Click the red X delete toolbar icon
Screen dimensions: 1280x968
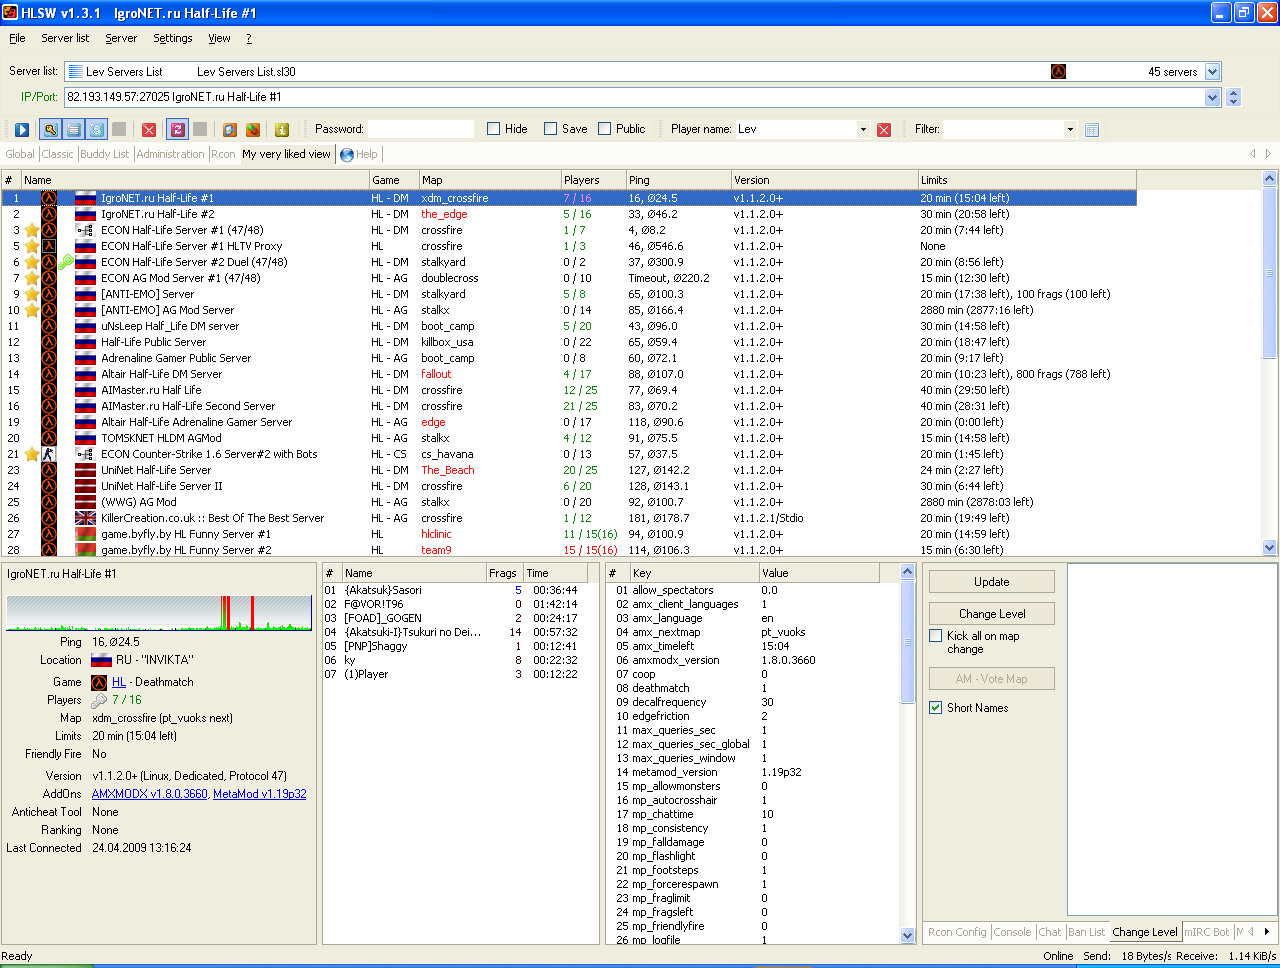point(149,130)
